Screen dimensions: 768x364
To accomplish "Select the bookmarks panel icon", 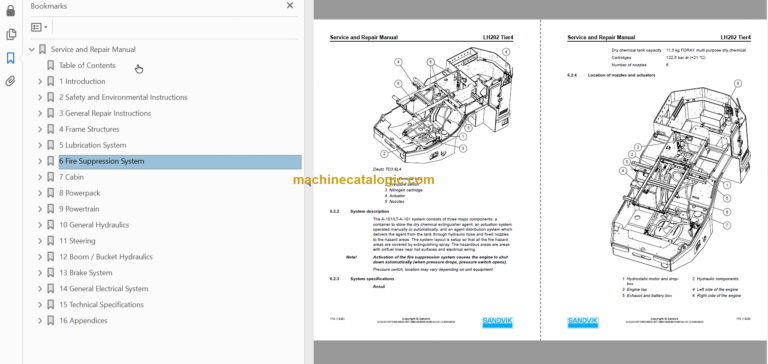I will click(10, 58).
